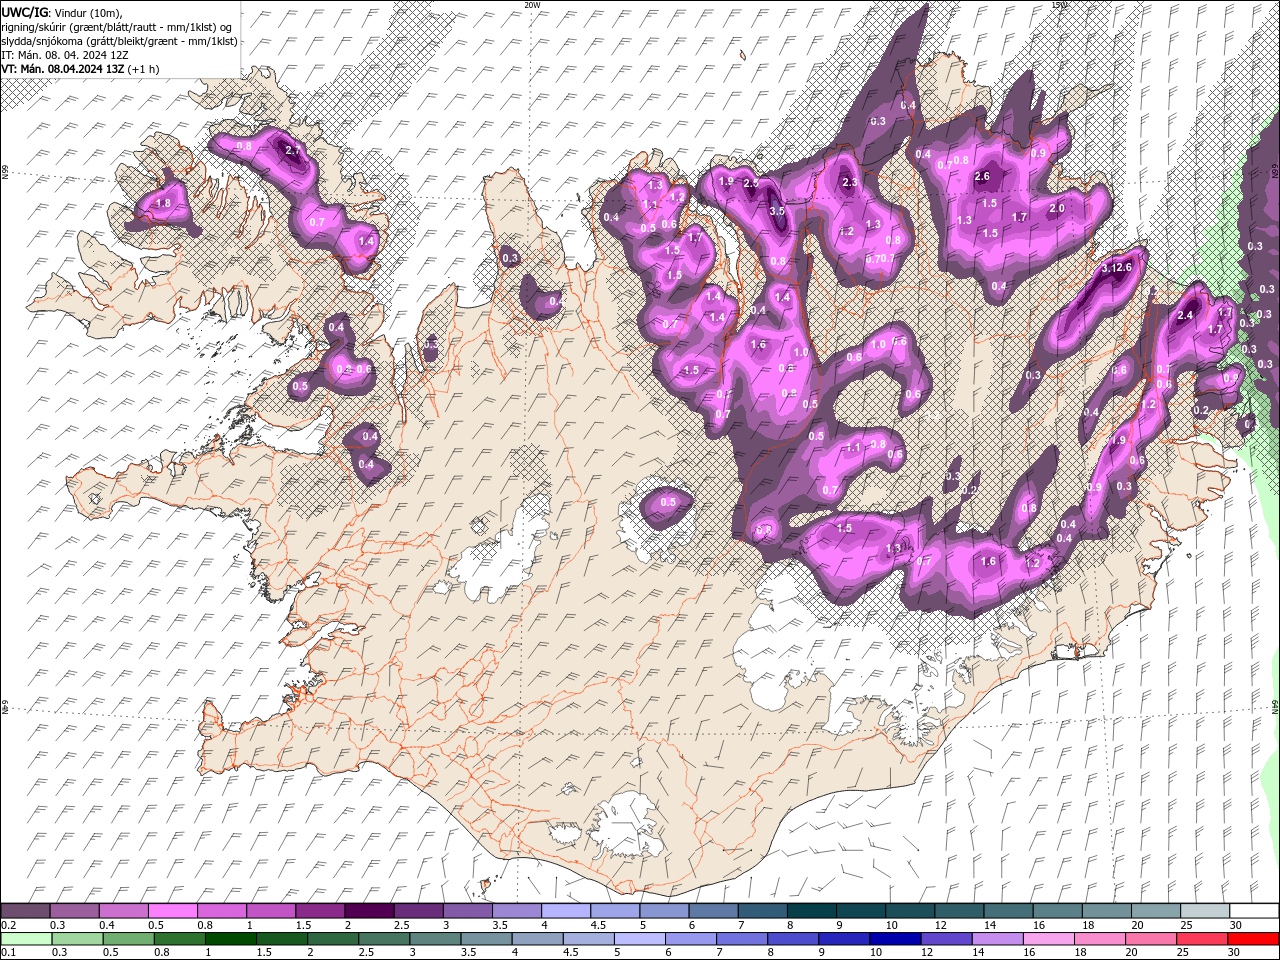Select lower legend red swatch above 30
Viewport: 1280px width, 960px height.
click(x=1252, y=939)
